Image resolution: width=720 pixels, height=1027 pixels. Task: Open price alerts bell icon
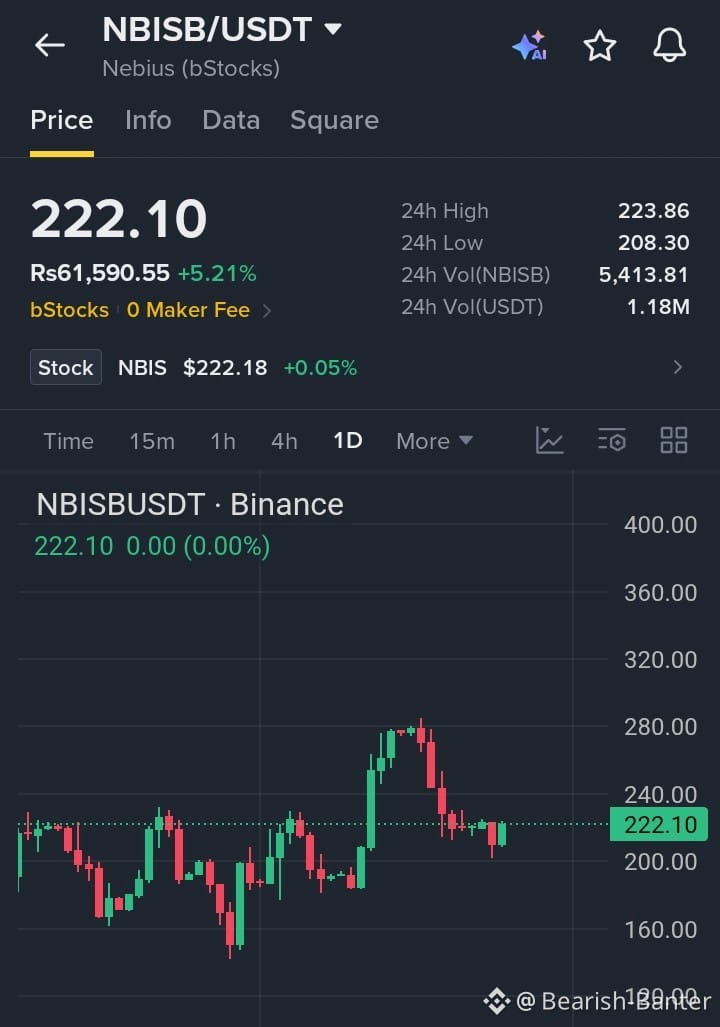tap(670, 45)
